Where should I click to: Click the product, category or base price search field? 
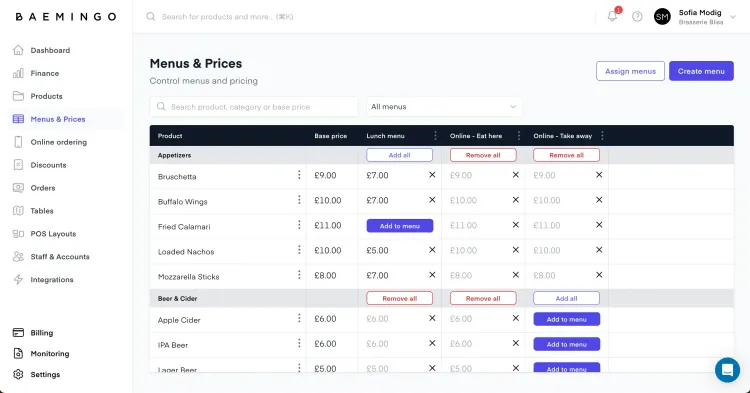pyautogui.click(x=254, y=107)
